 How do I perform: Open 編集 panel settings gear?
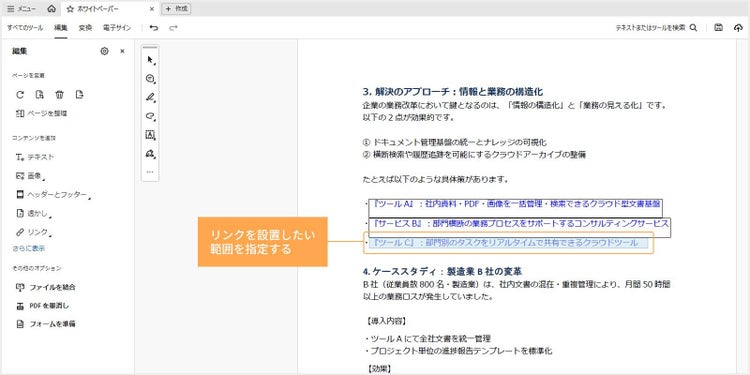[104, 51]
